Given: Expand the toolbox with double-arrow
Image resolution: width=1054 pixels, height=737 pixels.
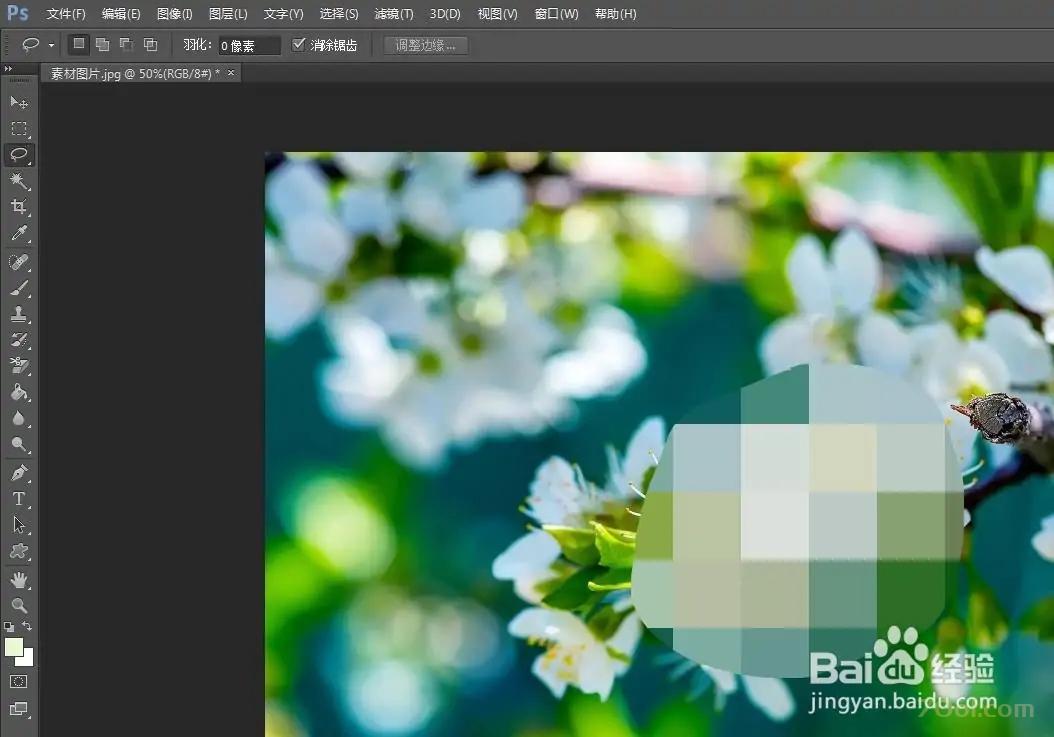Looking at the screenshot, I should pos(8,69).
